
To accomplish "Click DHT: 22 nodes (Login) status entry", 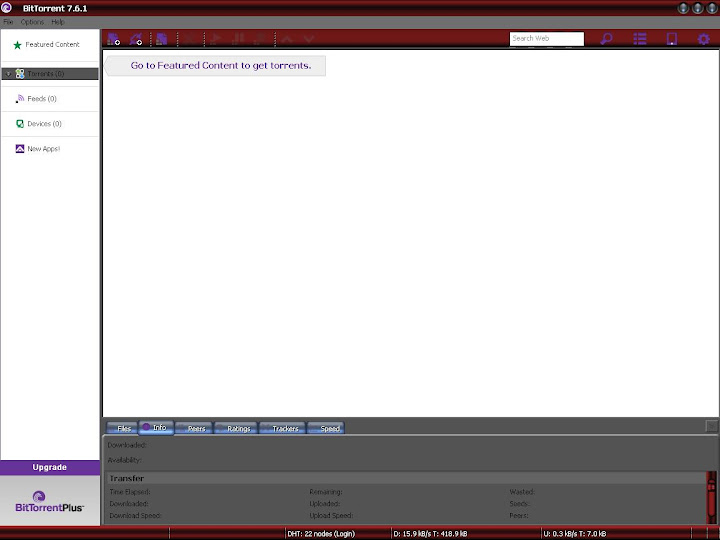I will tap(321, 534).
